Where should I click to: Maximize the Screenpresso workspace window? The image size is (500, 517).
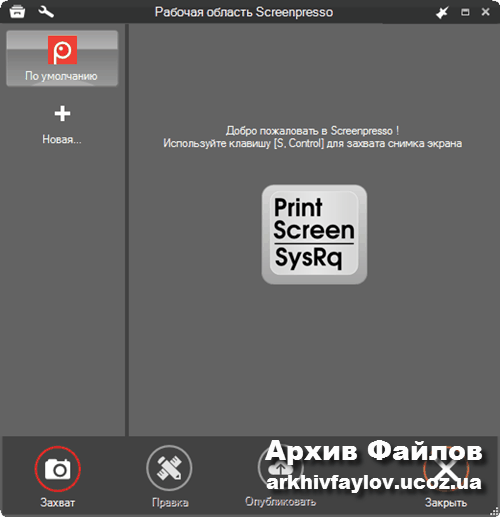465,12
